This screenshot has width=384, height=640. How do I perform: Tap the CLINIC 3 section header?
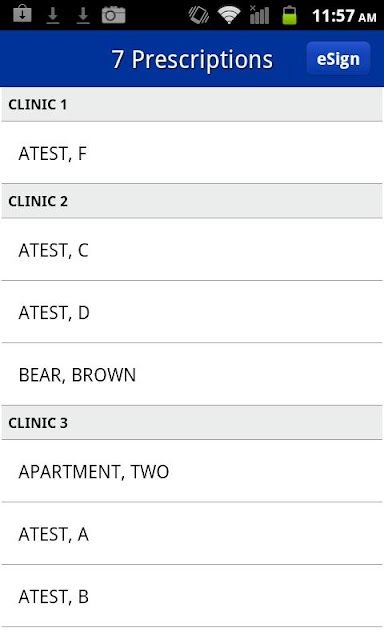point(192,422)
